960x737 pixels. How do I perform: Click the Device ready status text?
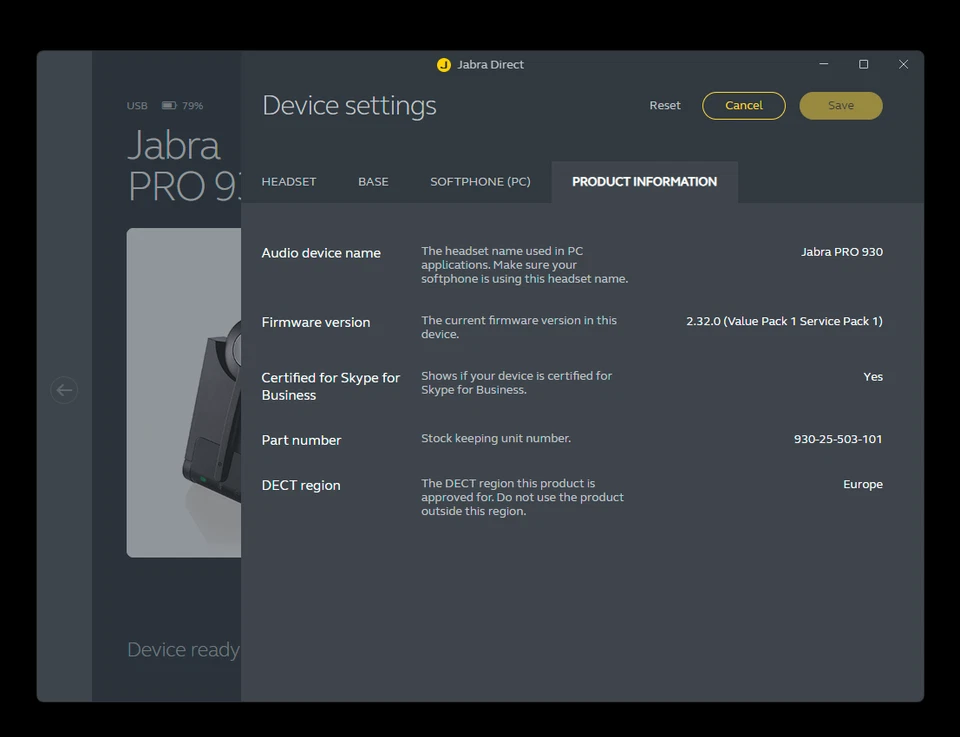pyautogui.click(x=182, y=649)
